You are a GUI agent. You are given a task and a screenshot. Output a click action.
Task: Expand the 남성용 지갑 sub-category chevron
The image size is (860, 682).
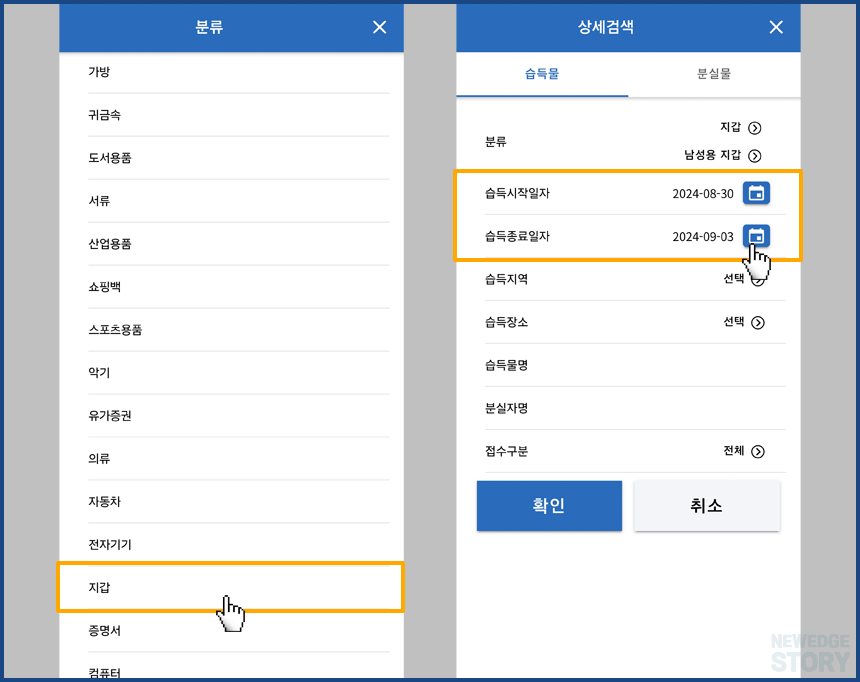click(x=758, y=155)
